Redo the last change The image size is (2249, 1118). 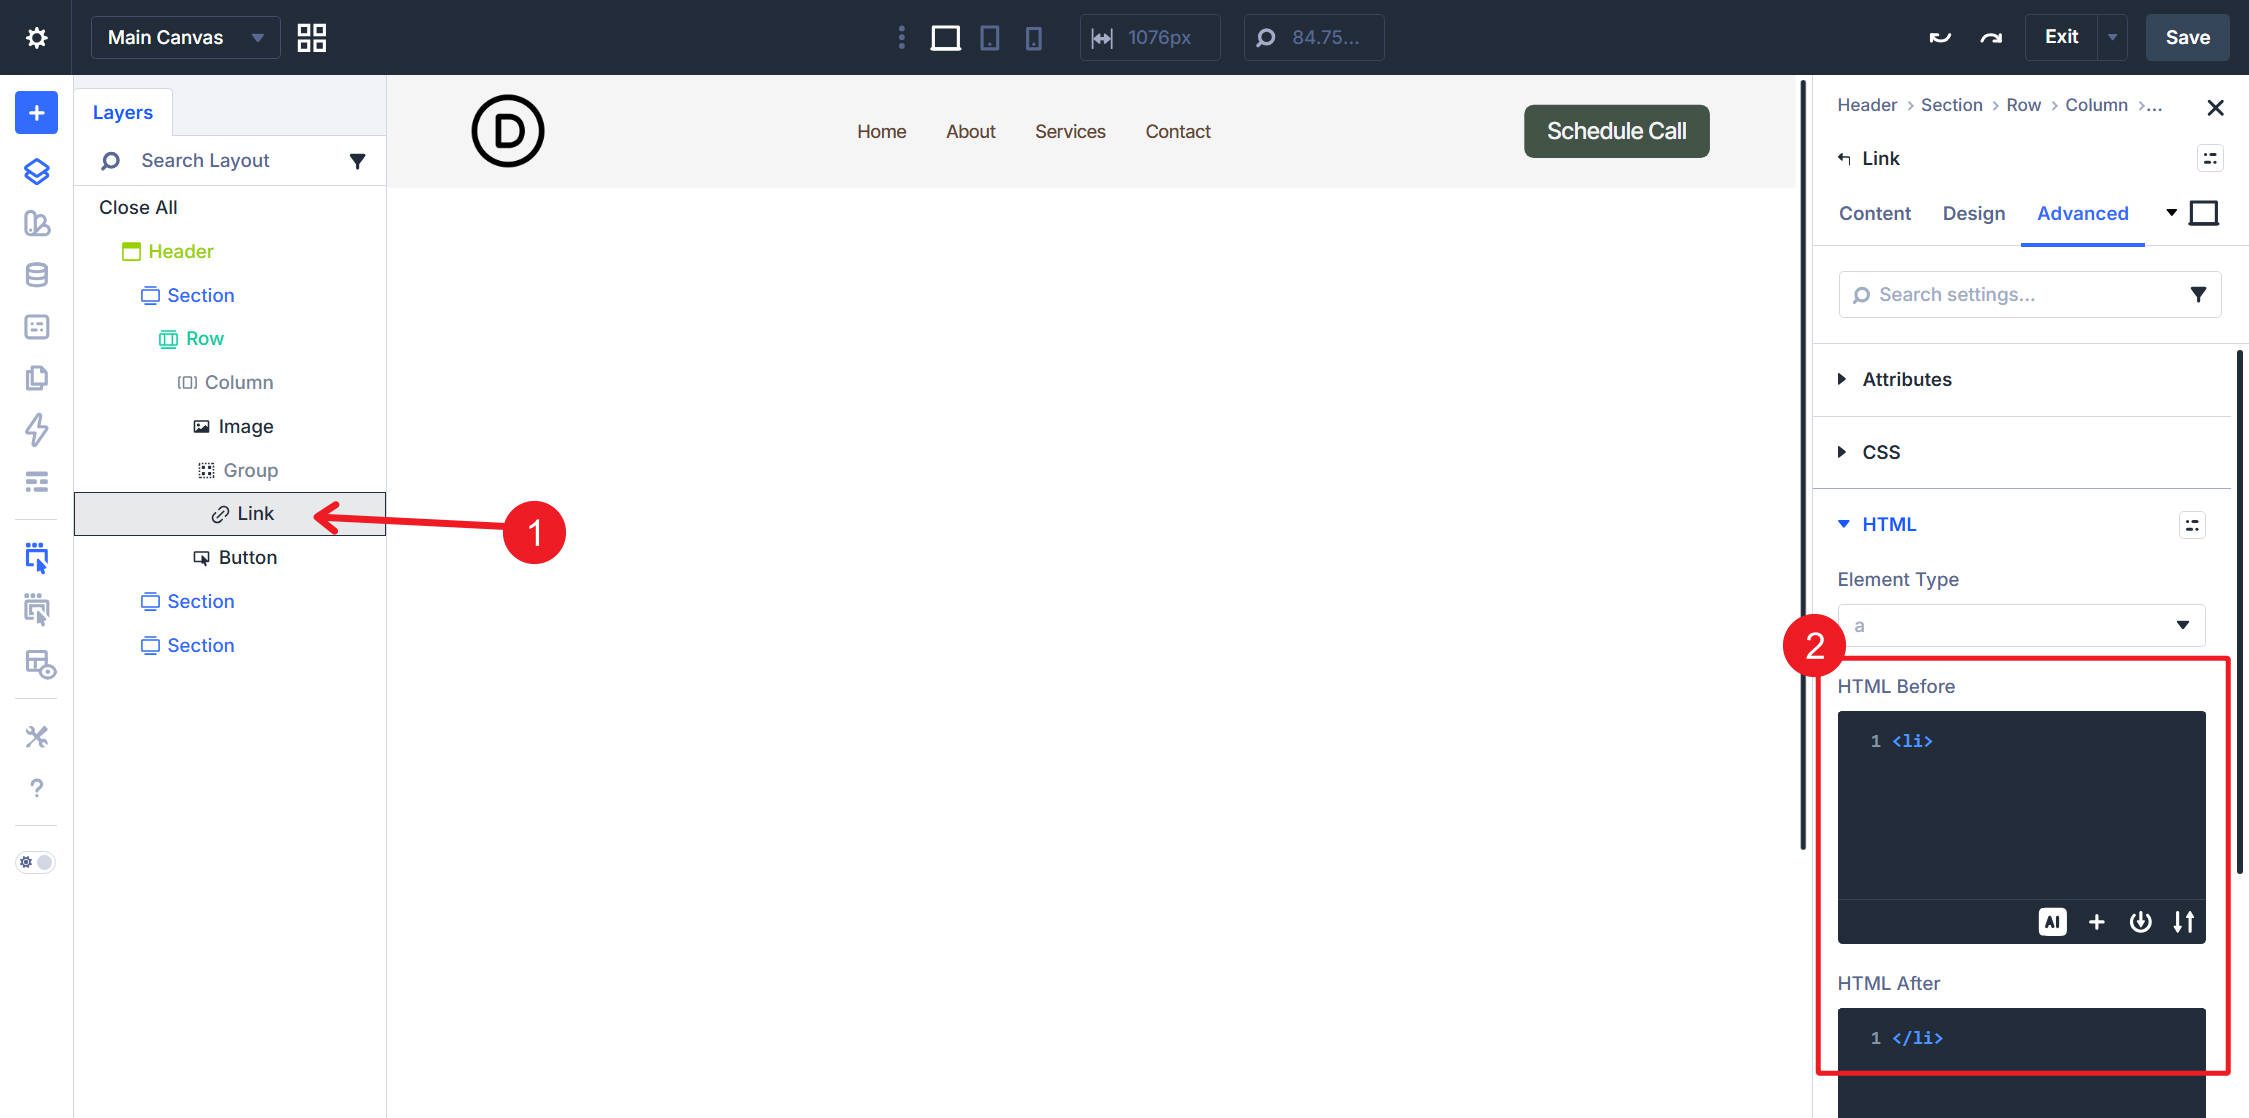(x=1989, y=37)
